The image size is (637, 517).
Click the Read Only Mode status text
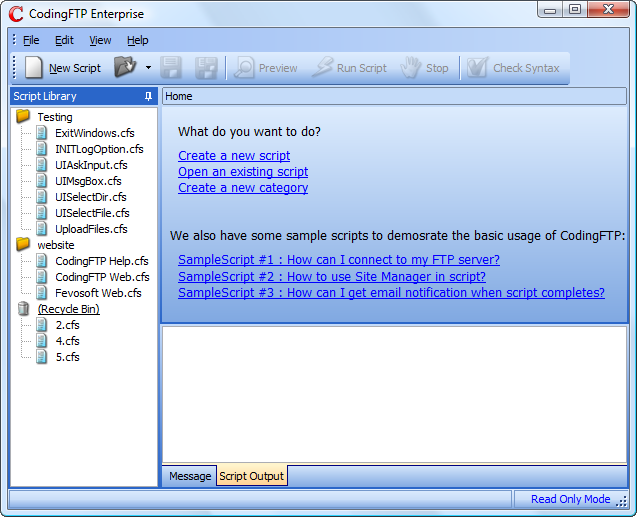(570, 499)
